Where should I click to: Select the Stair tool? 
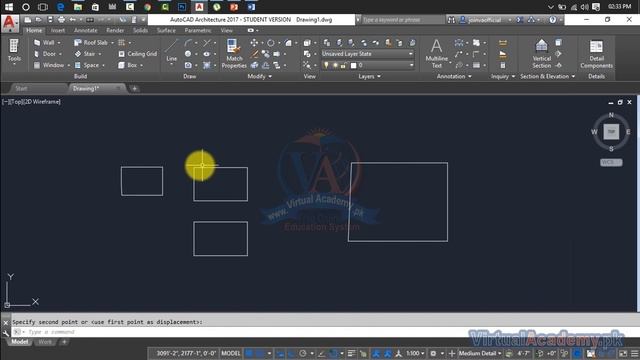click(85, 54)
